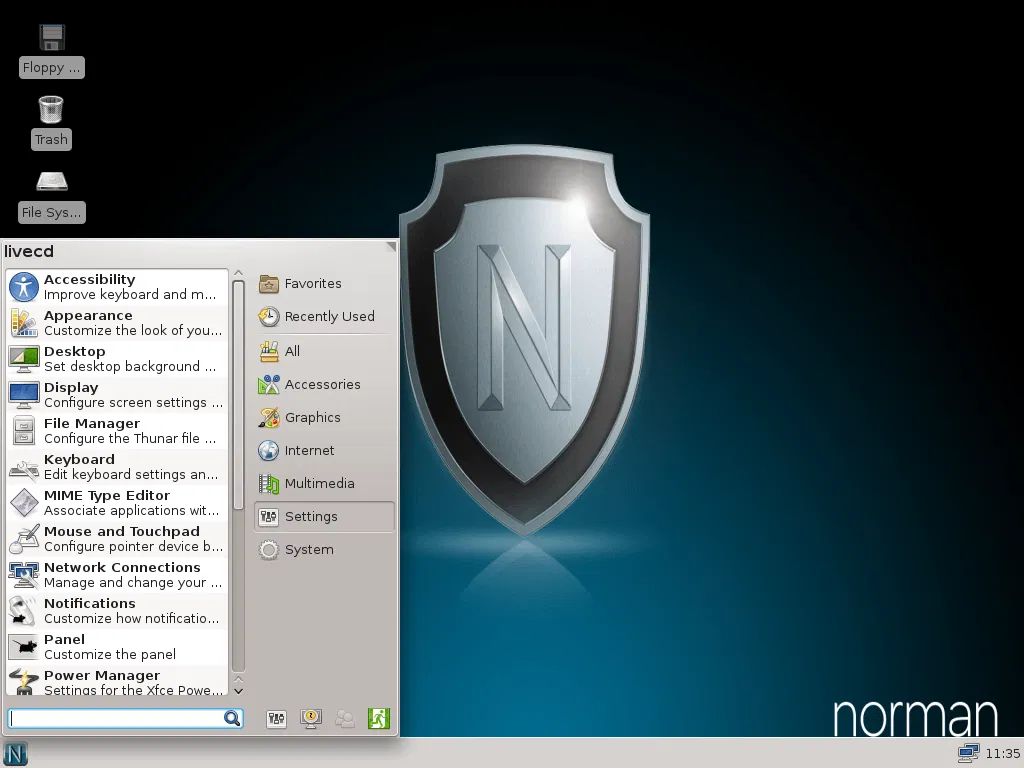Click 'Configure pointer device b...' description
The height and width of the screenshot is (768, 1024).
[x=133, y=546]
